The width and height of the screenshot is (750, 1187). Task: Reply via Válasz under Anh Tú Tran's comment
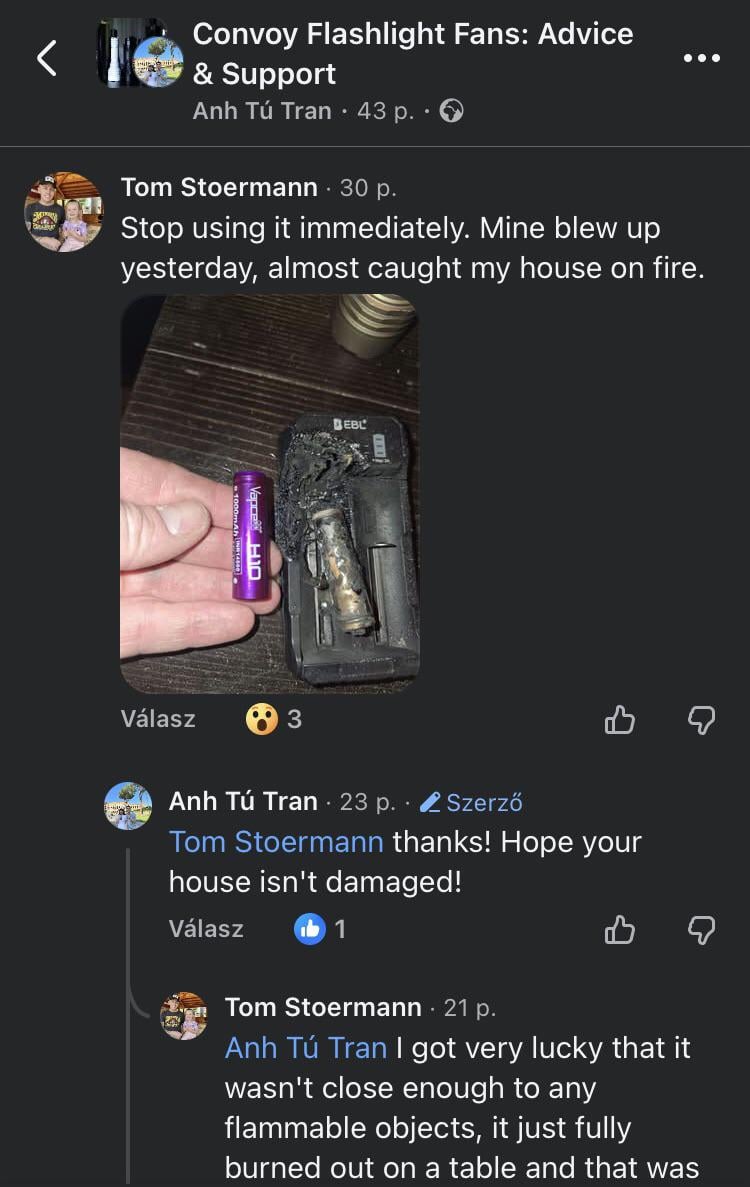[206, 929]
